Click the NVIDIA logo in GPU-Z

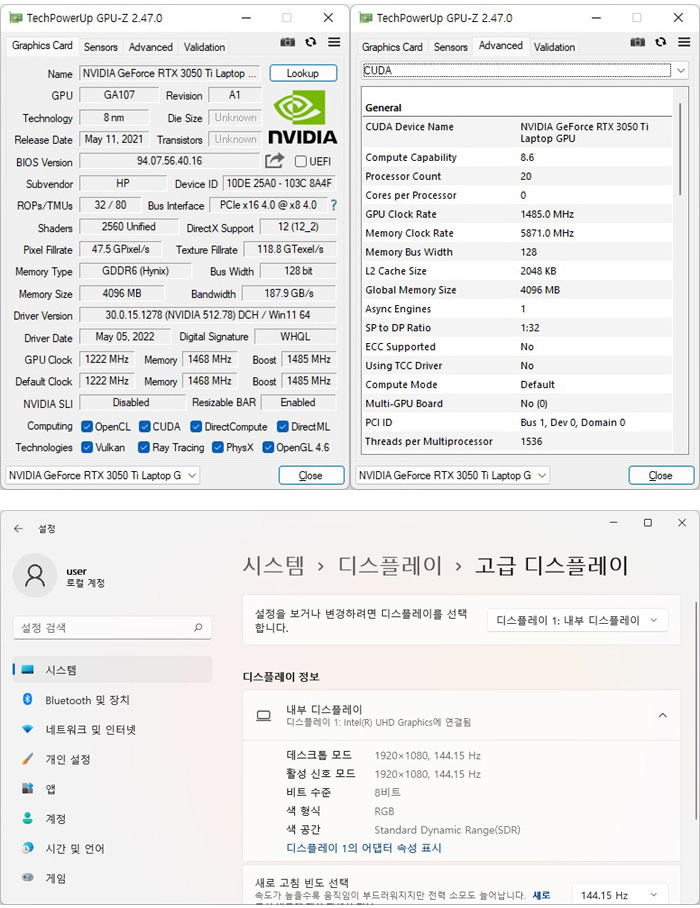[x=302, y=117]
